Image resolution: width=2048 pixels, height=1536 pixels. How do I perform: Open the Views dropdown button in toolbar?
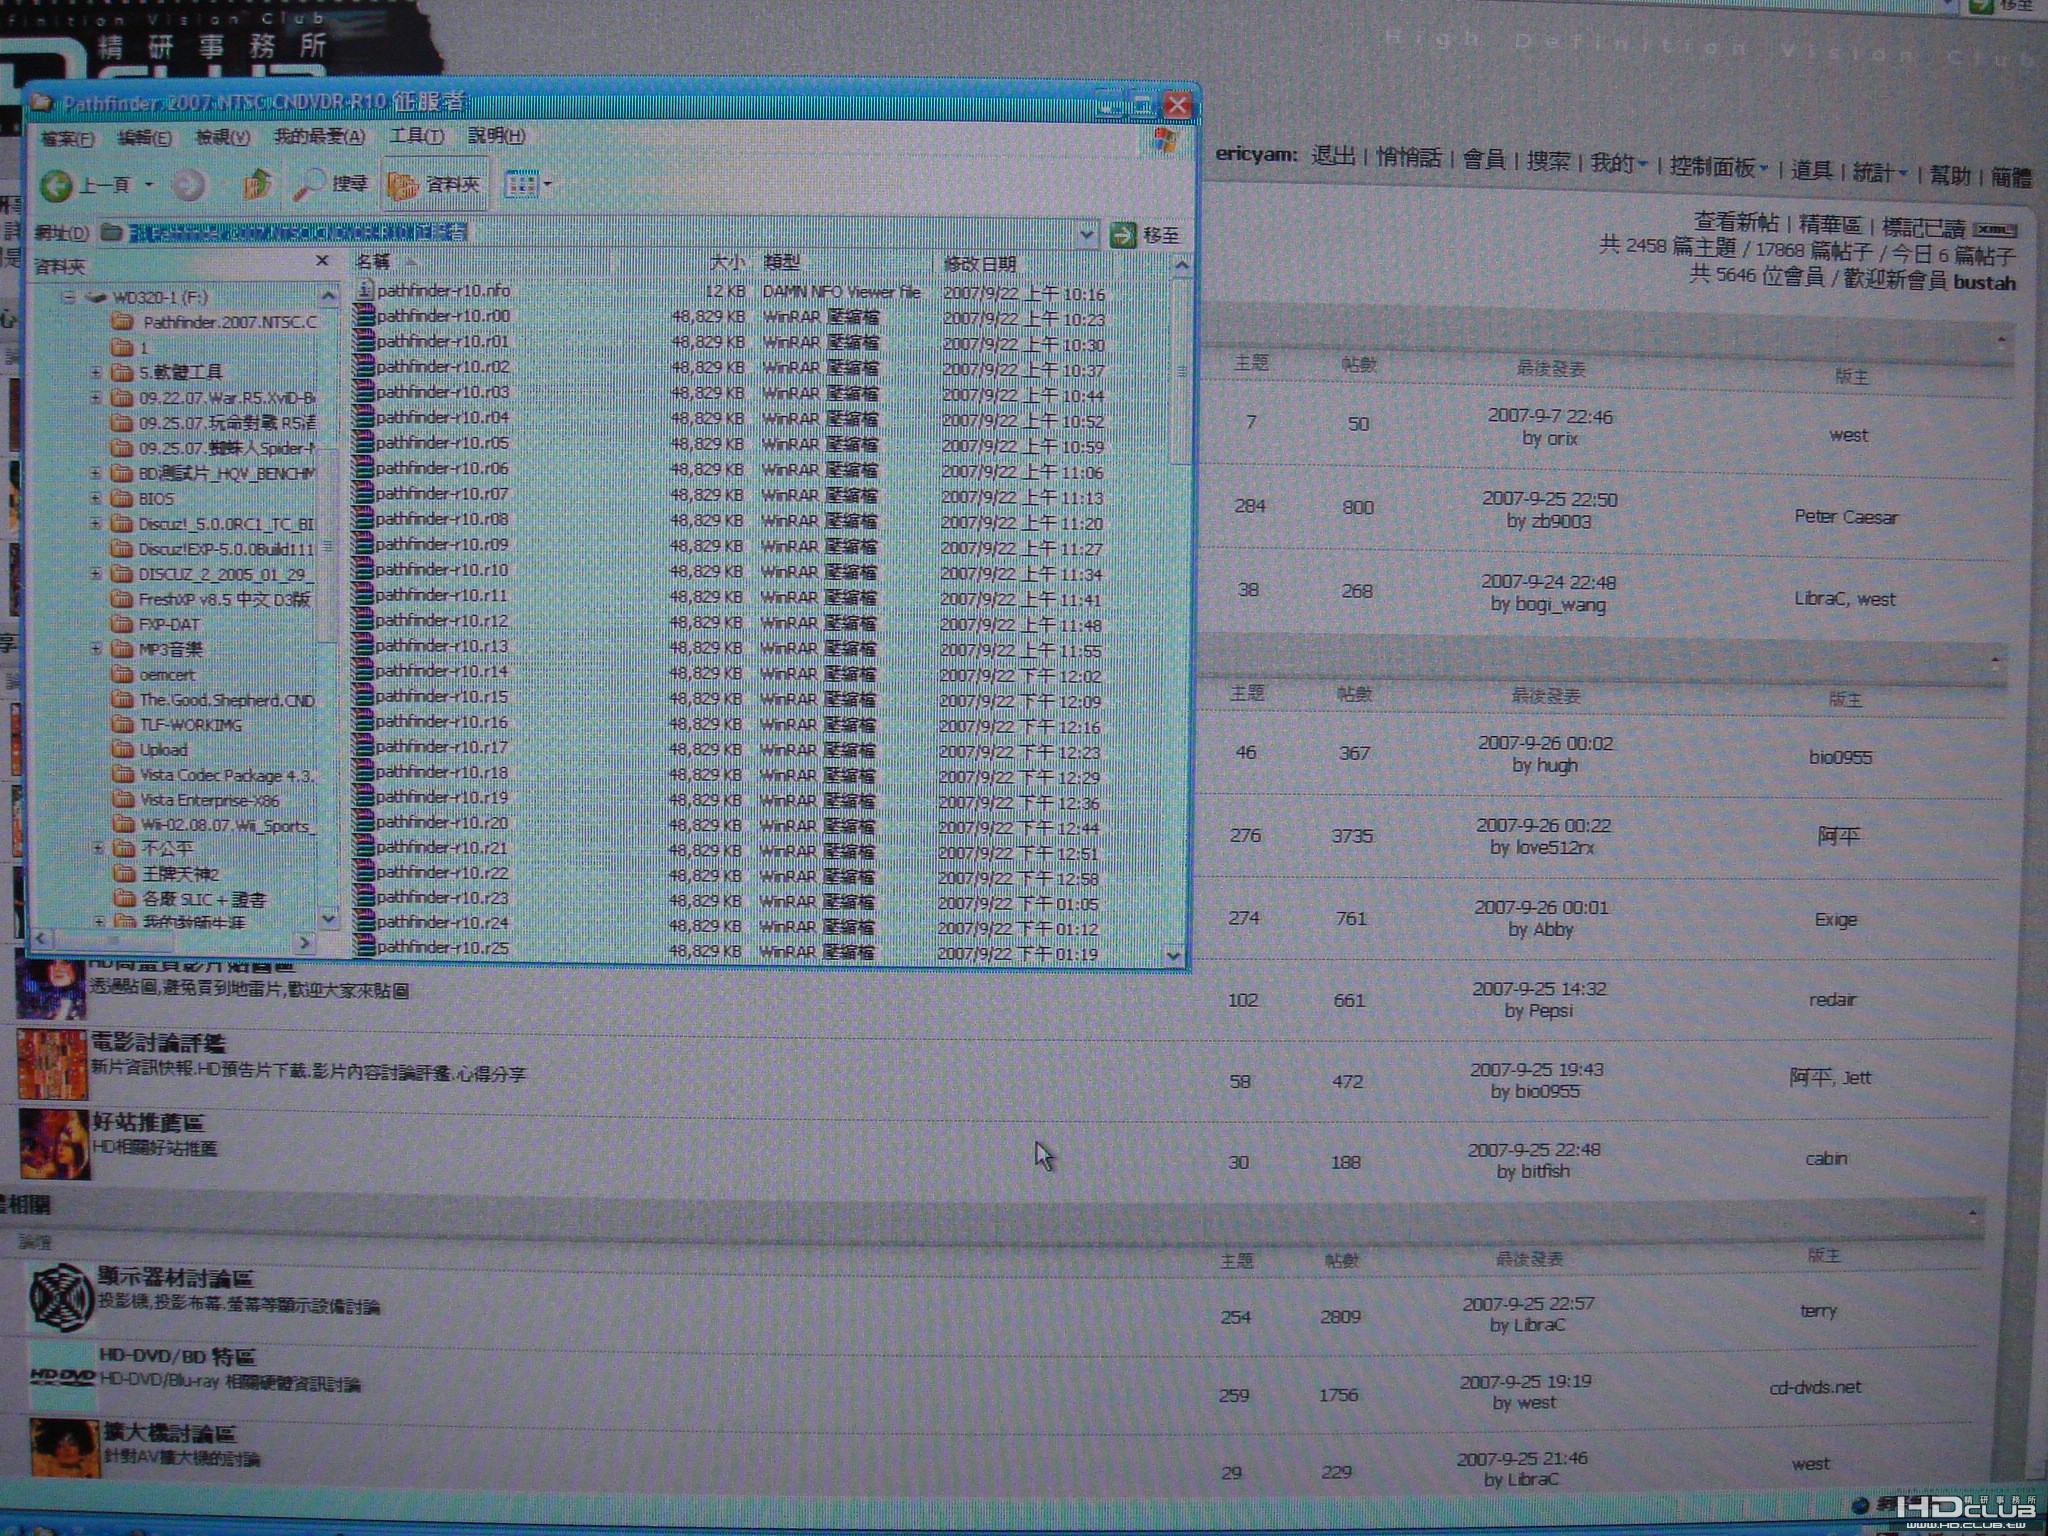(x=527, y=184)
